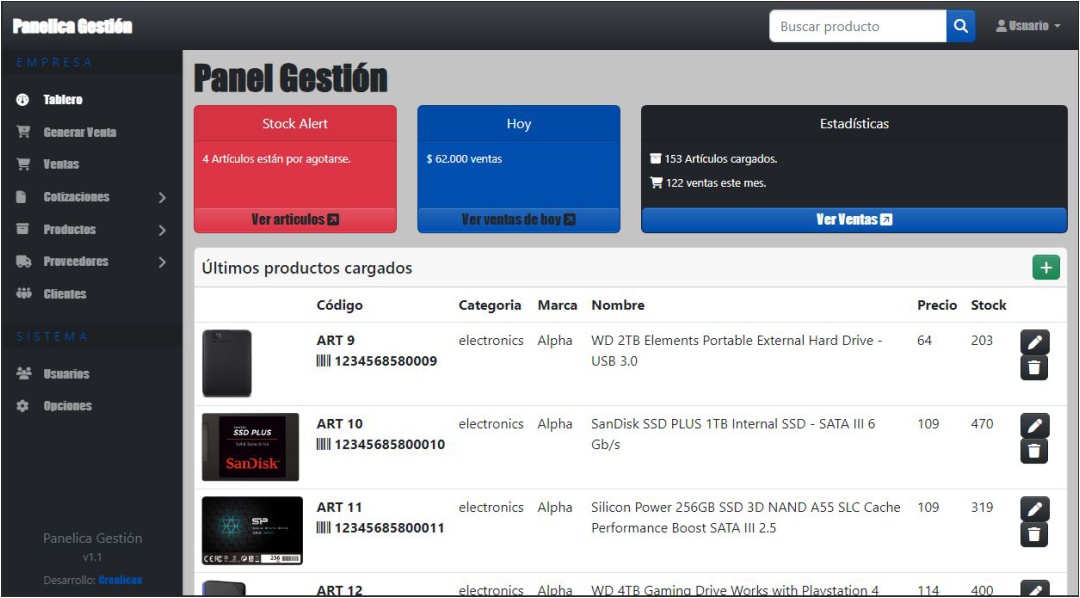Open Opciones settings in the sidebar
This screenshot has height=598, width=1080.
pyautogui.click(x=67, y=406)
